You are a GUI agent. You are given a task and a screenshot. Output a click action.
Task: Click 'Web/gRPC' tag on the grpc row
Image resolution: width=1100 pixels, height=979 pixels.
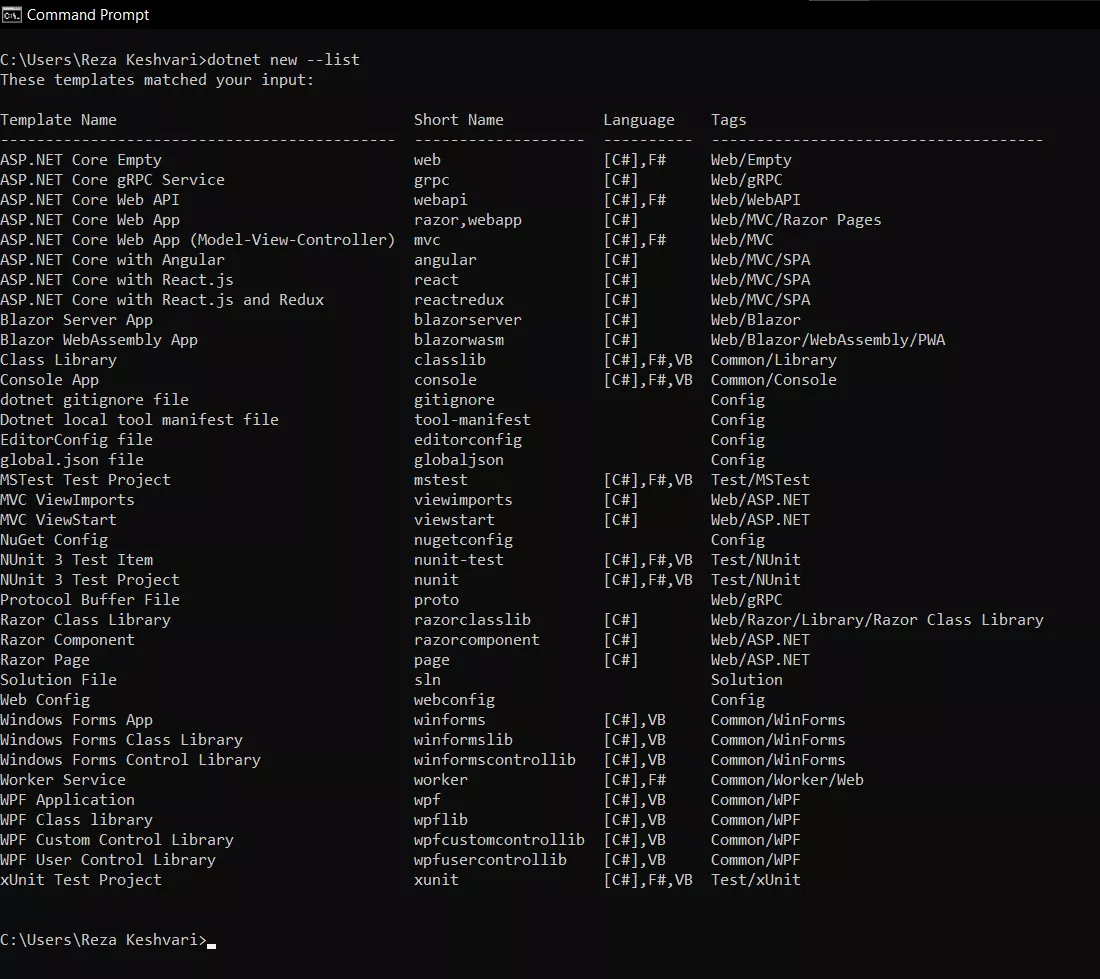coord(746,180)
